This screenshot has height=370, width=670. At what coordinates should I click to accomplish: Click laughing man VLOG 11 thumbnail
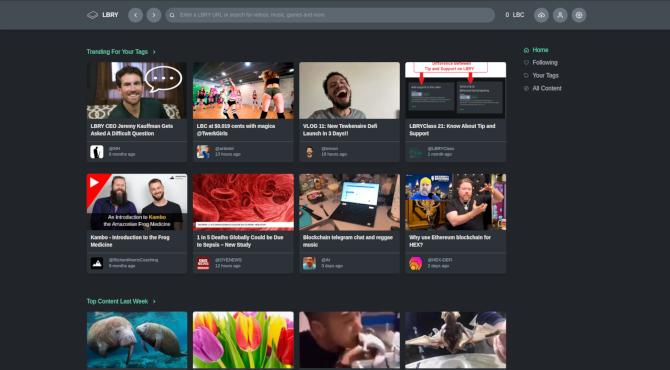[x=349, y=91]
